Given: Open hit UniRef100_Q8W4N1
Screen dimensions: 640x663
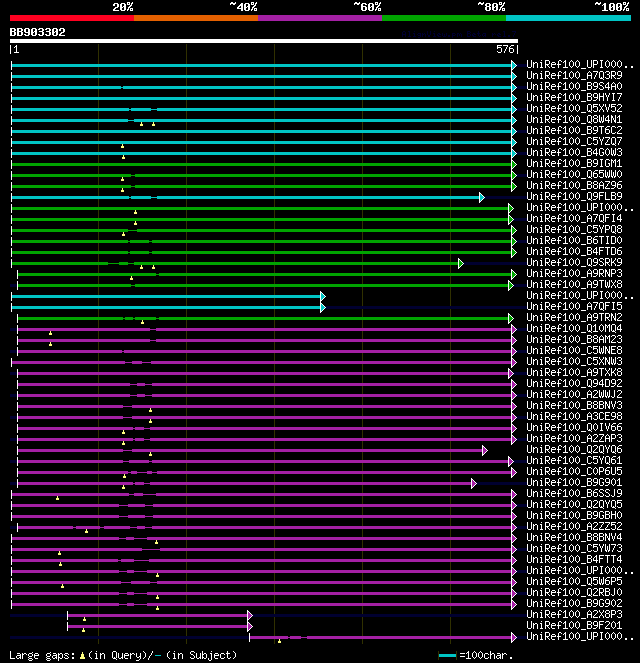Looking at the screenshot, I should (x=574, y=119).
